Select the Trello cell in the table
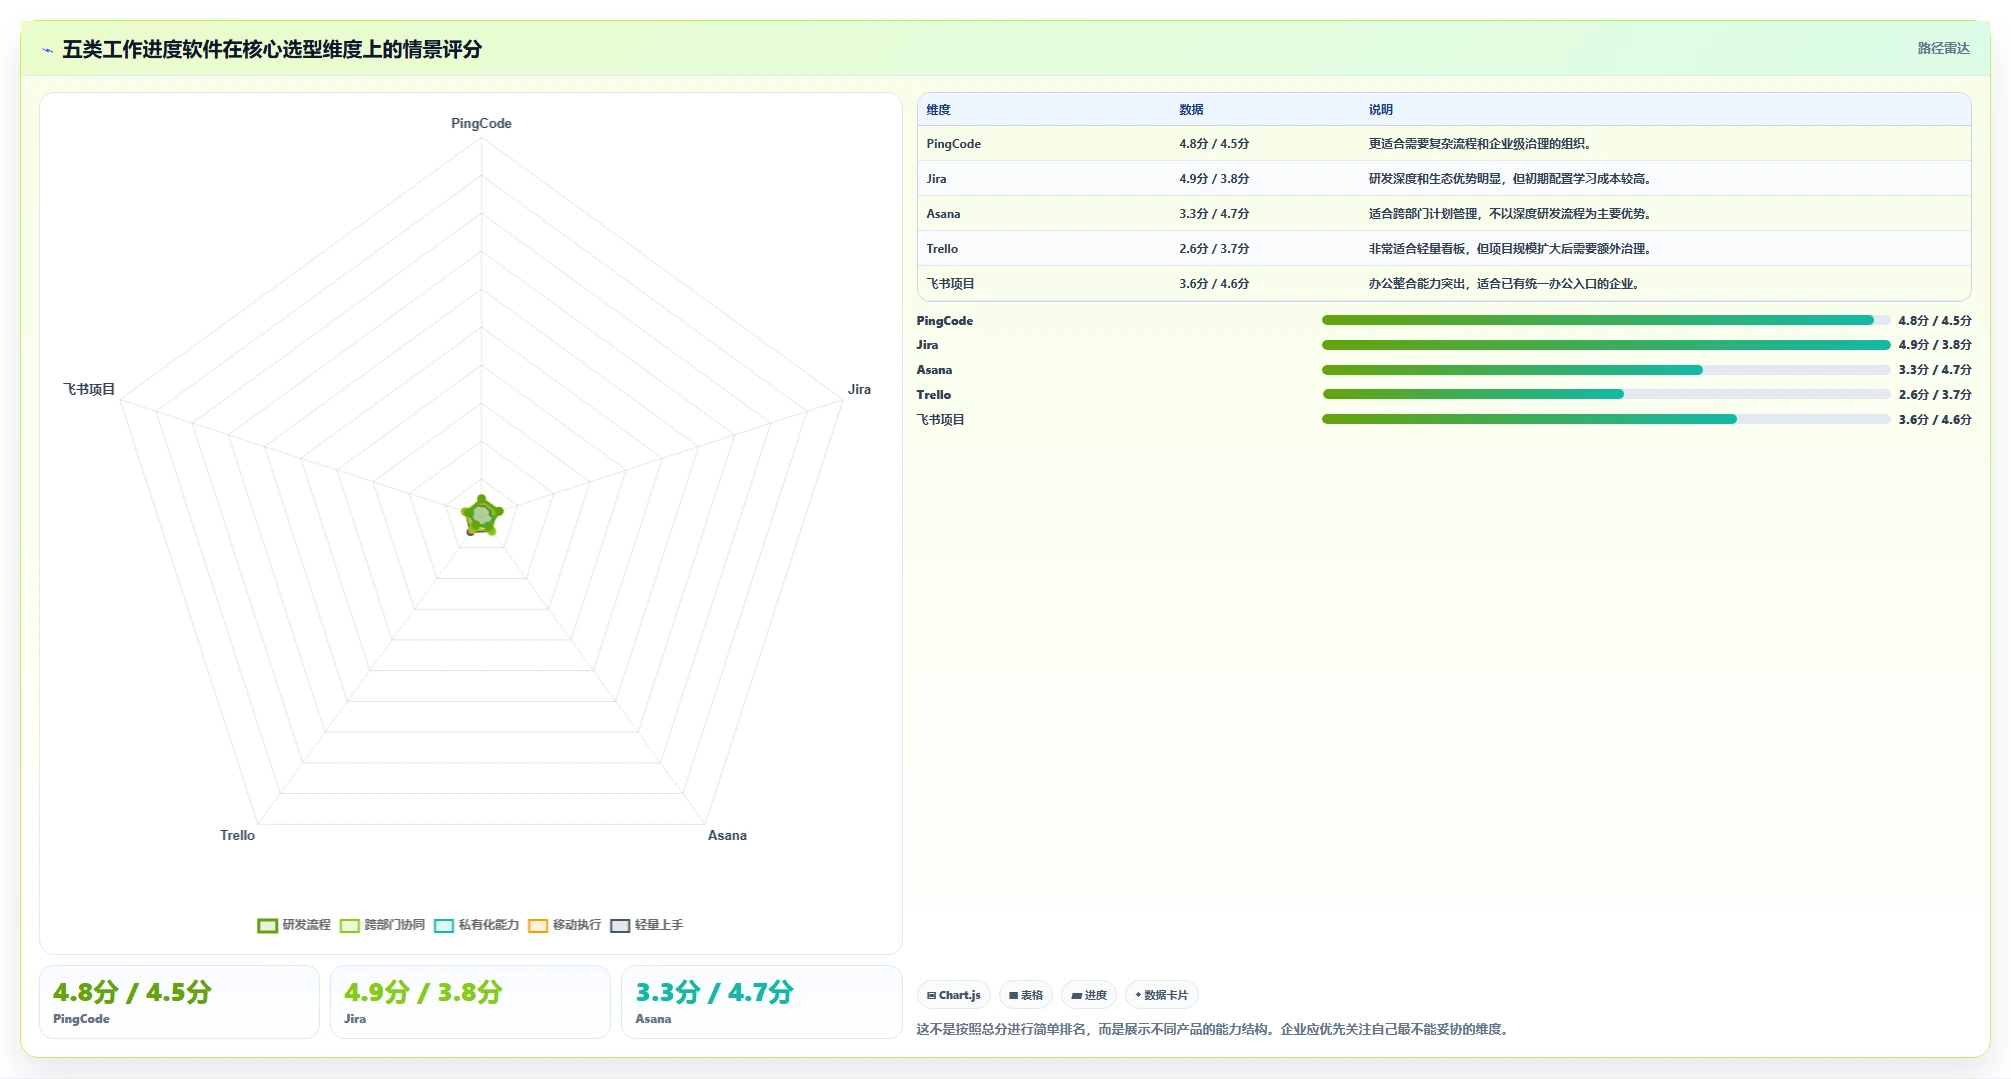This screenshot has height=1079, width=2011. point(942,249)
